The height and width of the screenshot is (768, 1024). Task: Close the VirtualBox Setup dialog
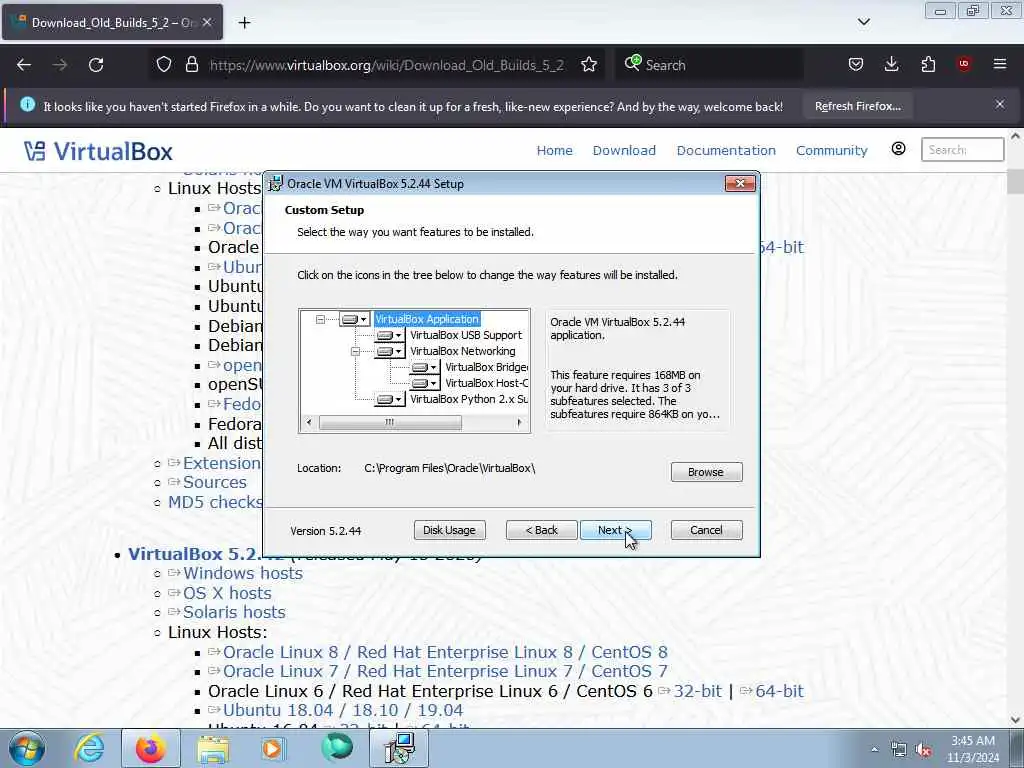740,184
